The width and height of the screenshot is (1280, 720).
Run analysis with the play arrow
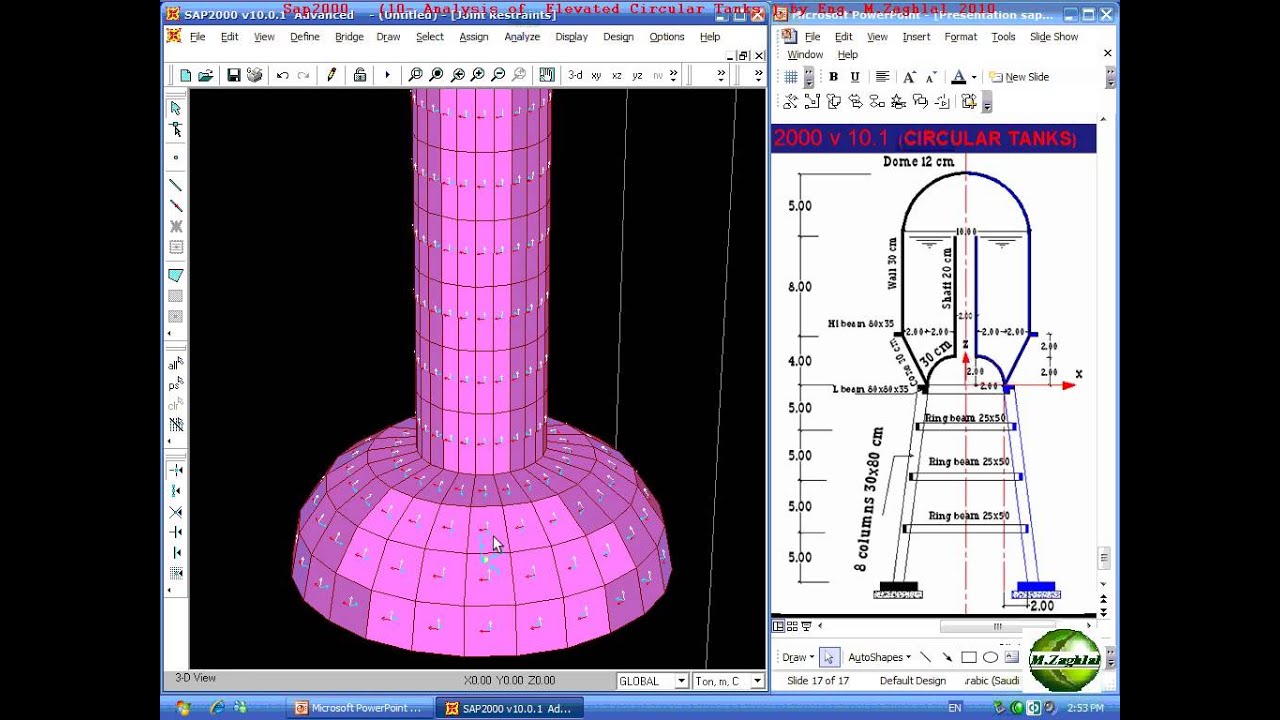(x=387, y=75)
